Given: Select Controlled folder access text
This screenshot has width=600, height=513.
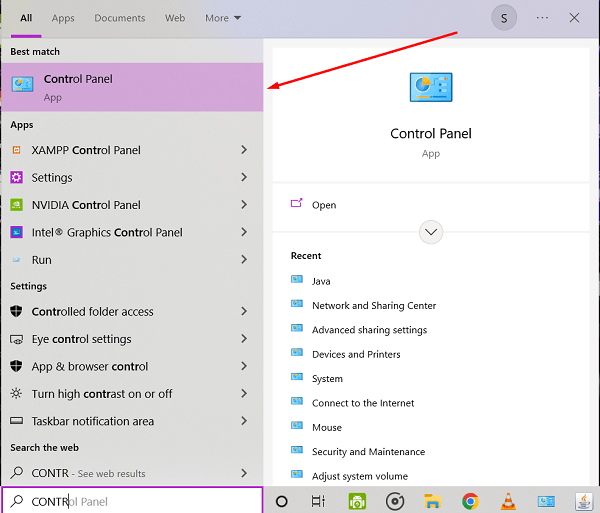Looking at the screenshot, I should click(x=92, y=311).
